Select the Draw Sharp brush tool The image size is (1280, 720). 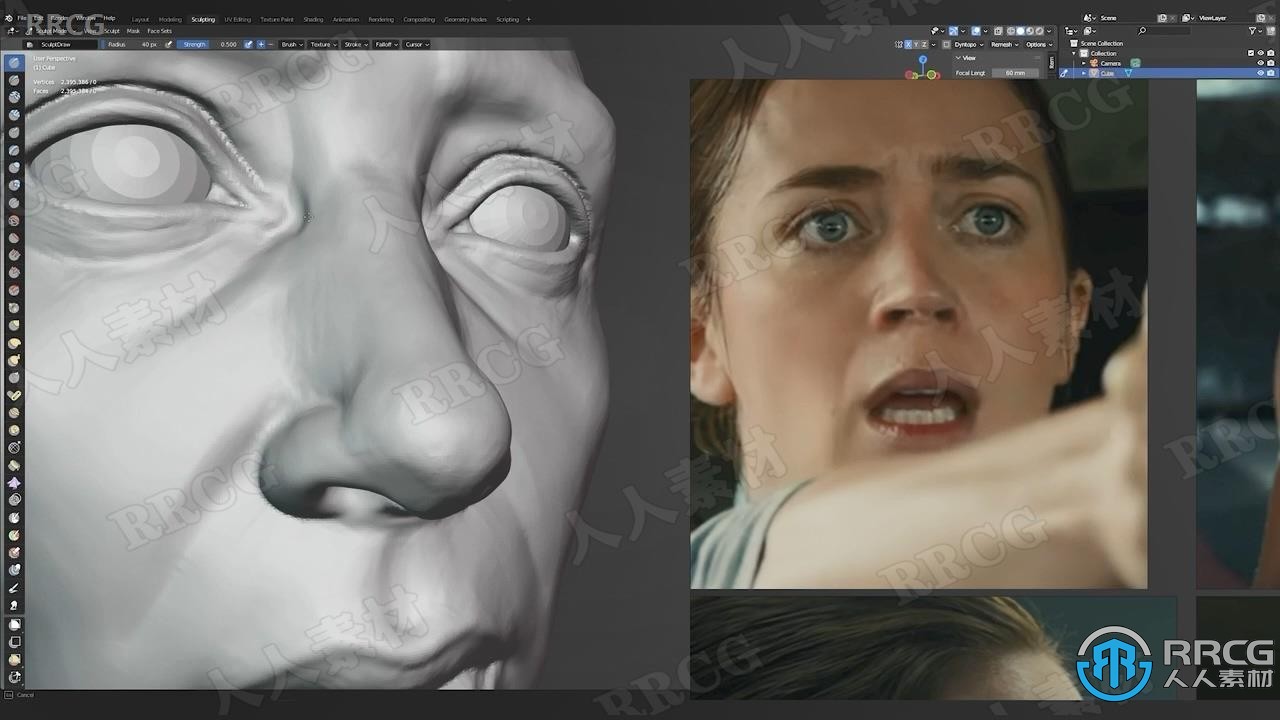pos(15,80)
